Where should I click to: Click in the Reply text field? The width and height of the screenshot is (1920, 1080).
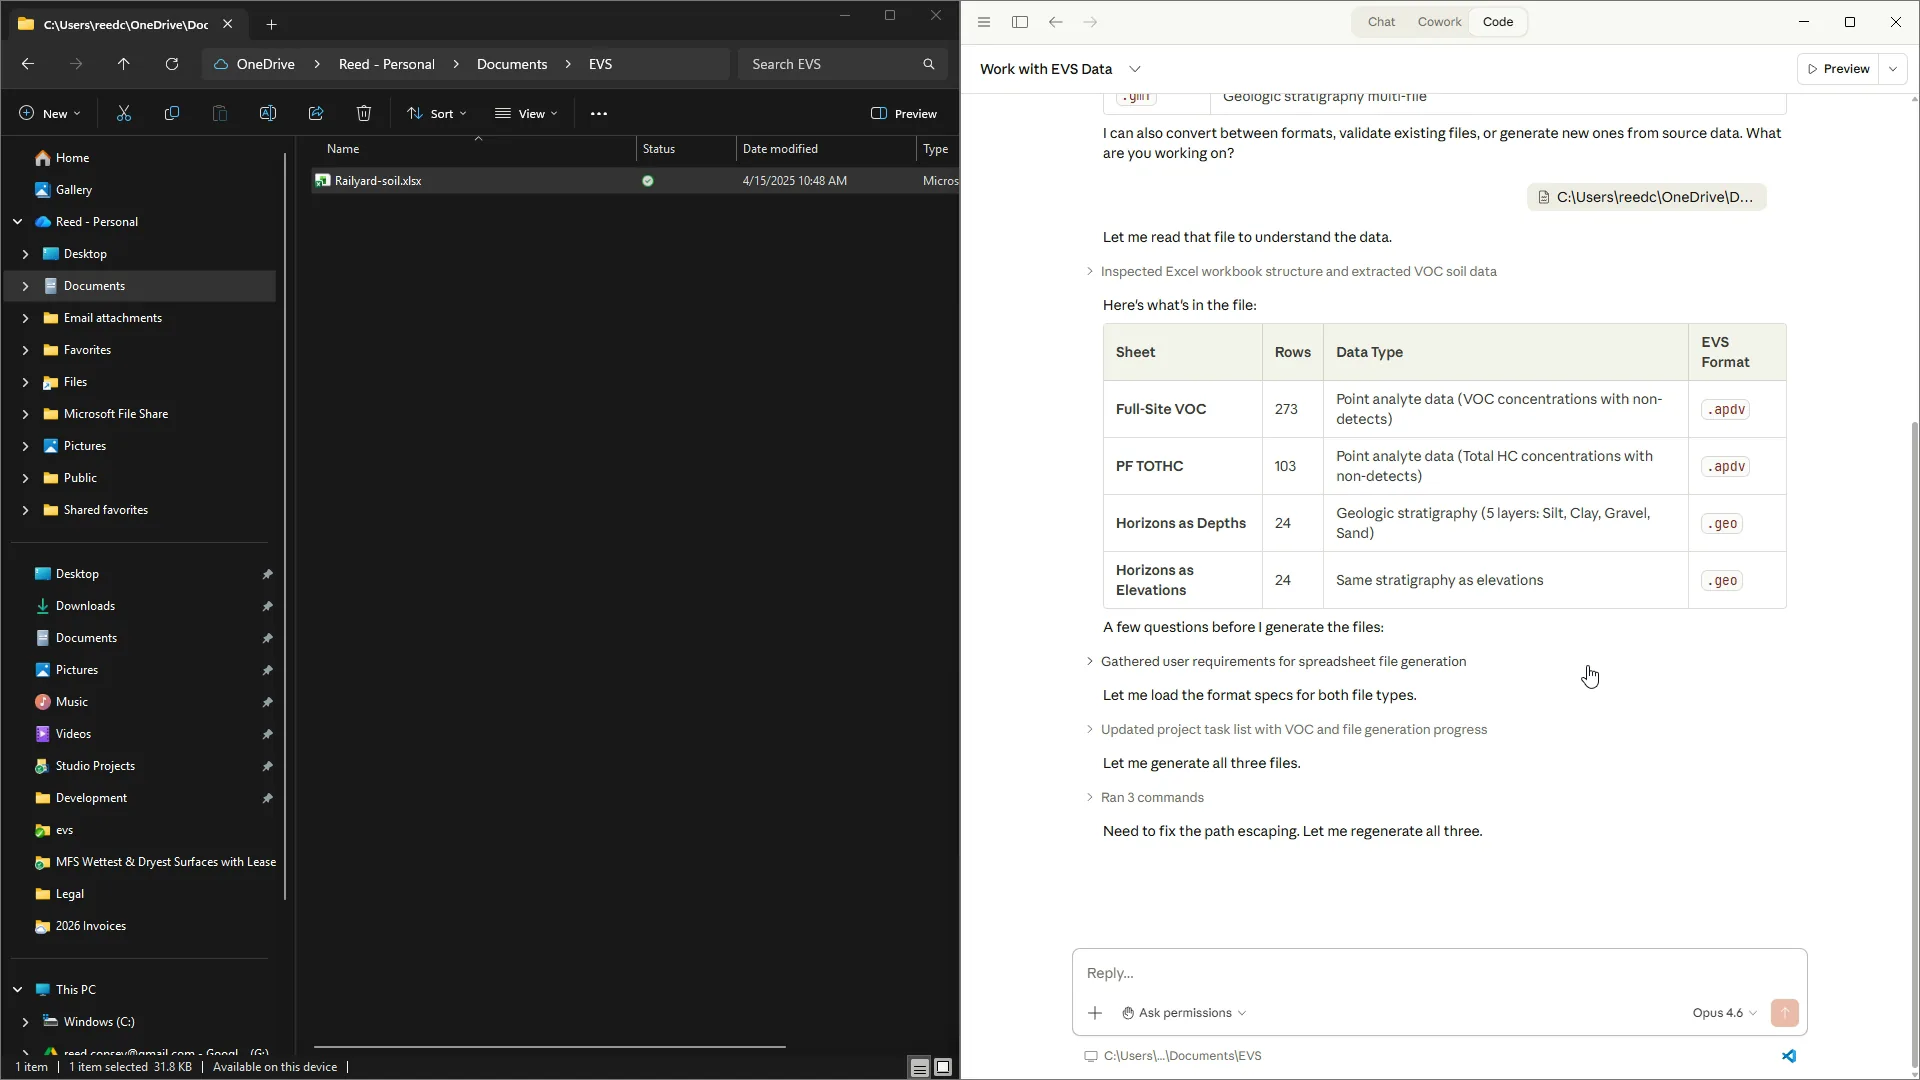1439,973
